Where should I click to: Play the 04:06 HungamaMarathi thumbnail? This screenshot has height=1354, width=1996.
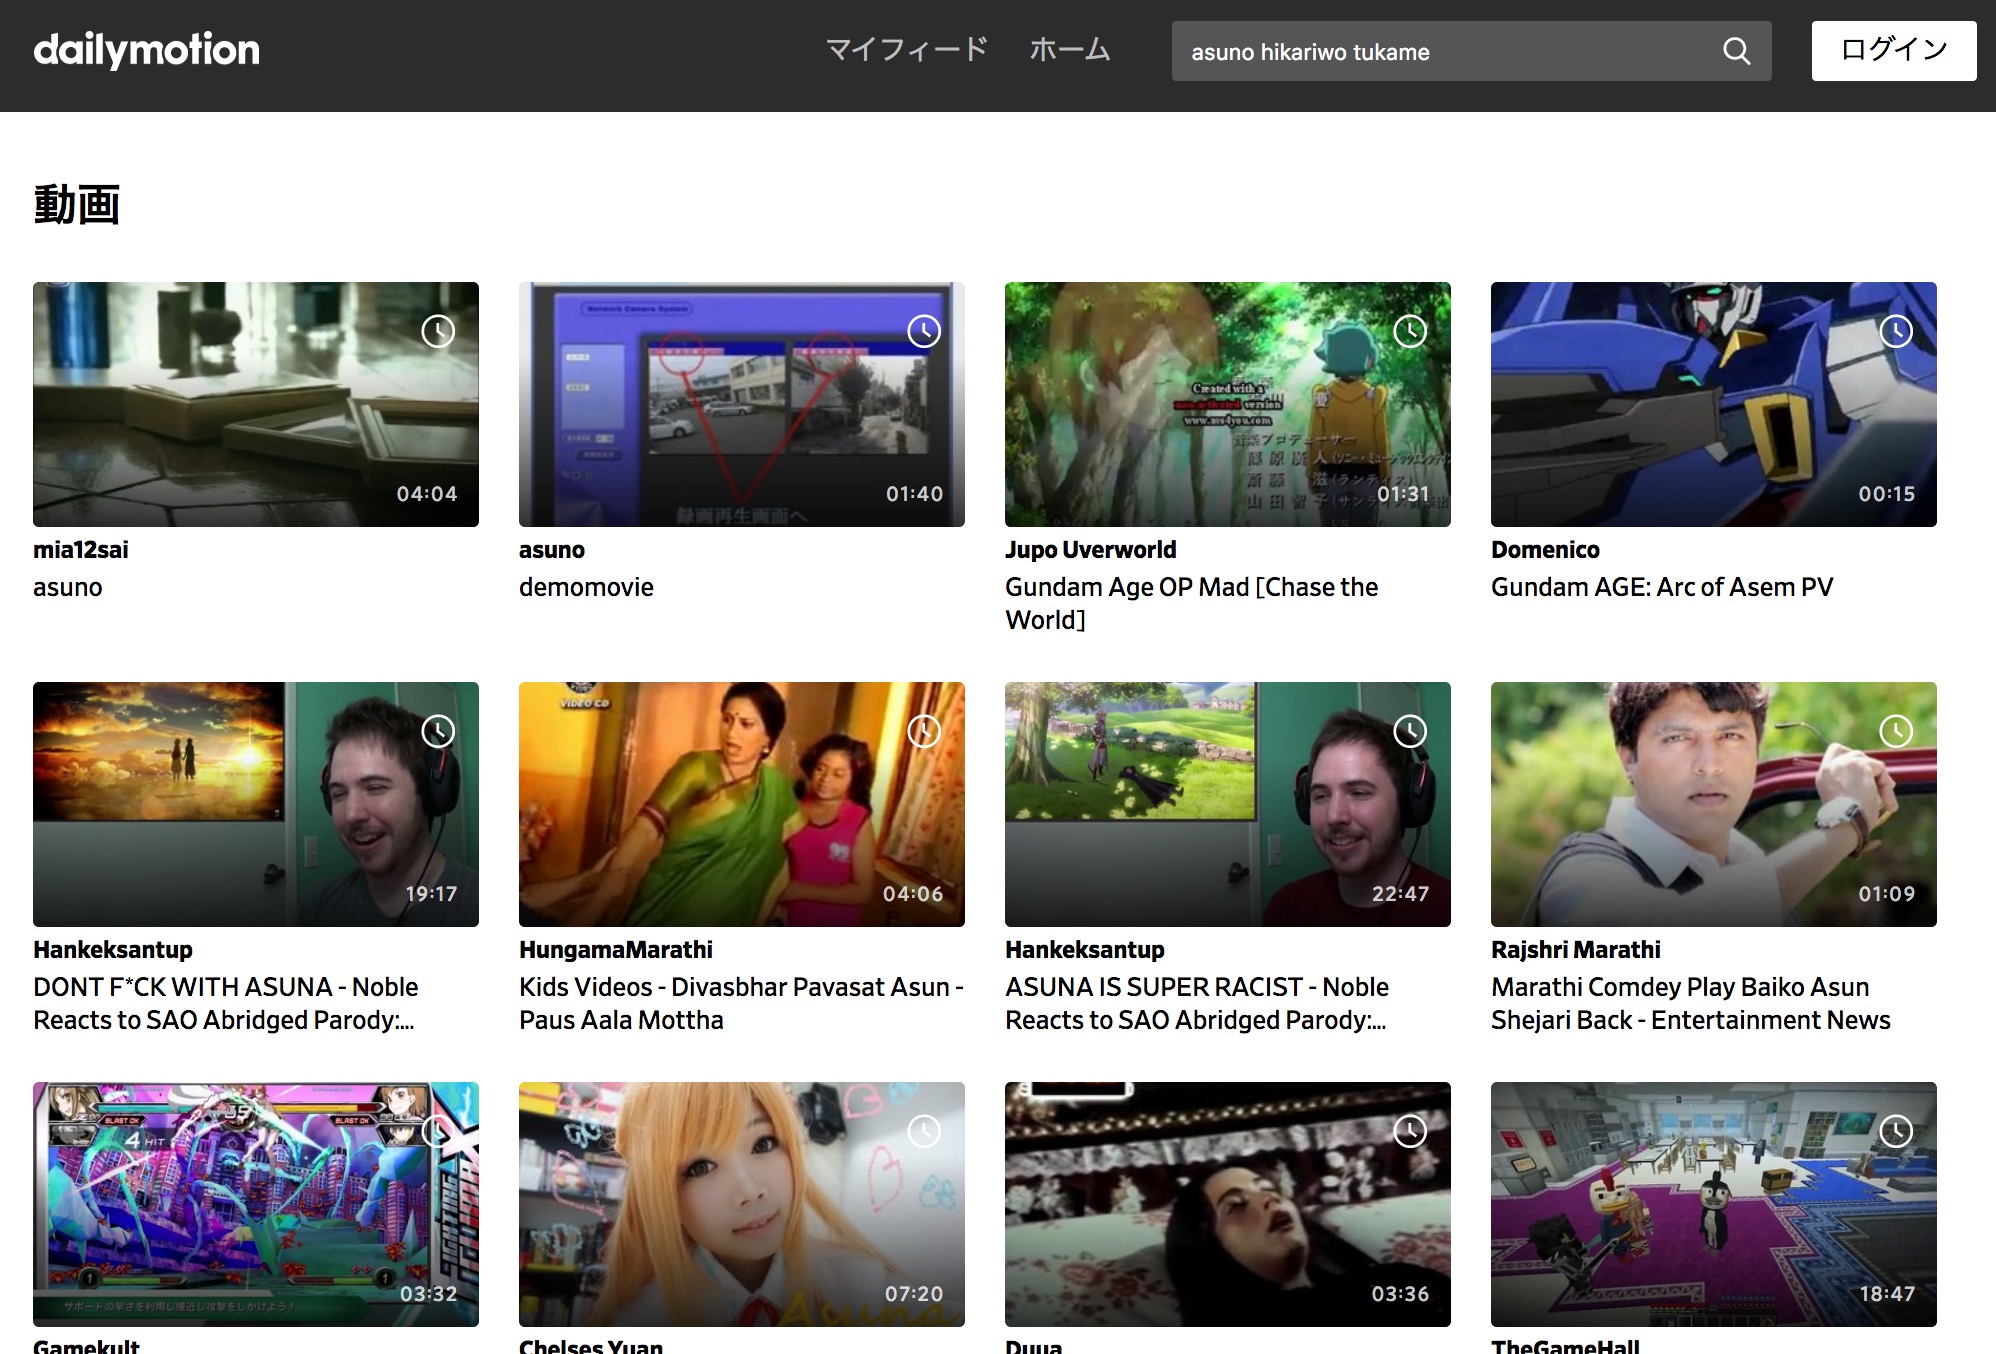coord(742,804)
